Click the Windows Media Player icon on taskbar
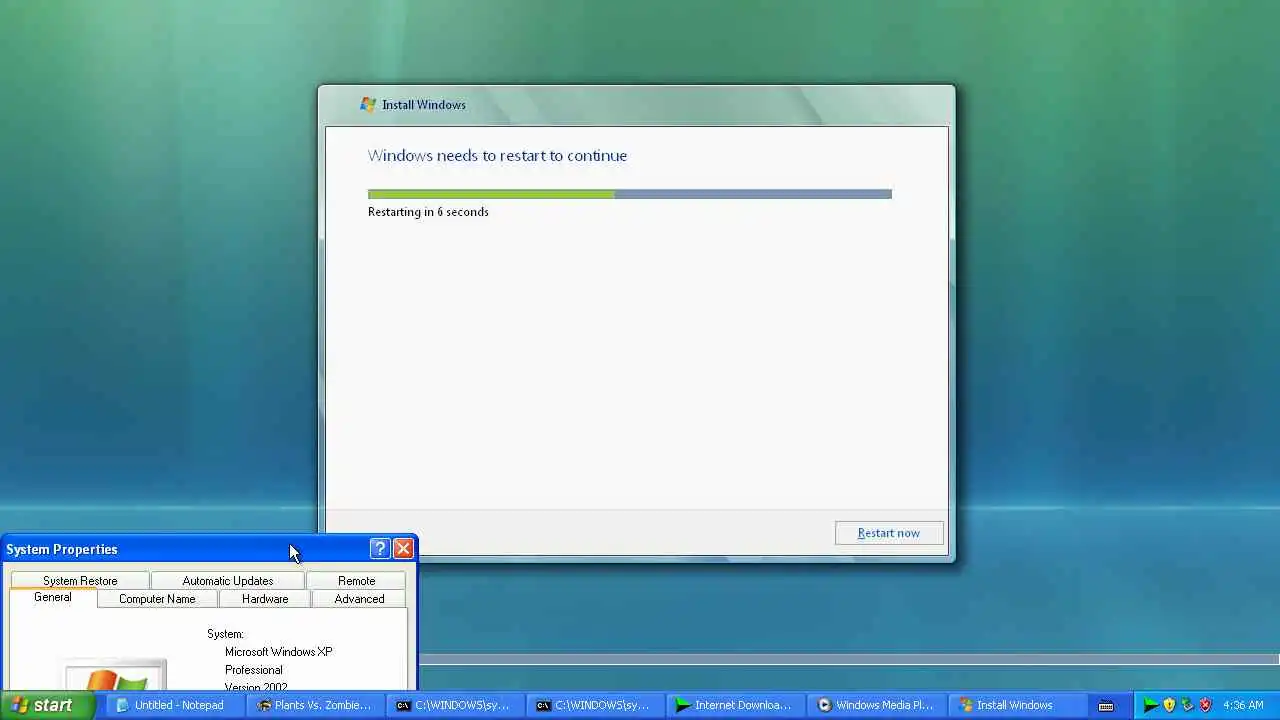1280x720 pixels. tap(825, 705)
